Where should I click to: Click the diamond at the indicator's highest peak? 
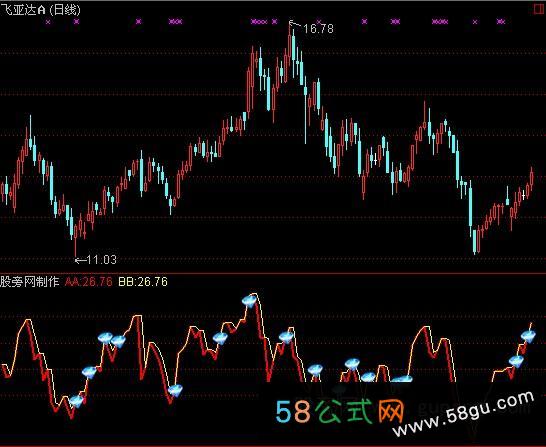click(249, 301)
